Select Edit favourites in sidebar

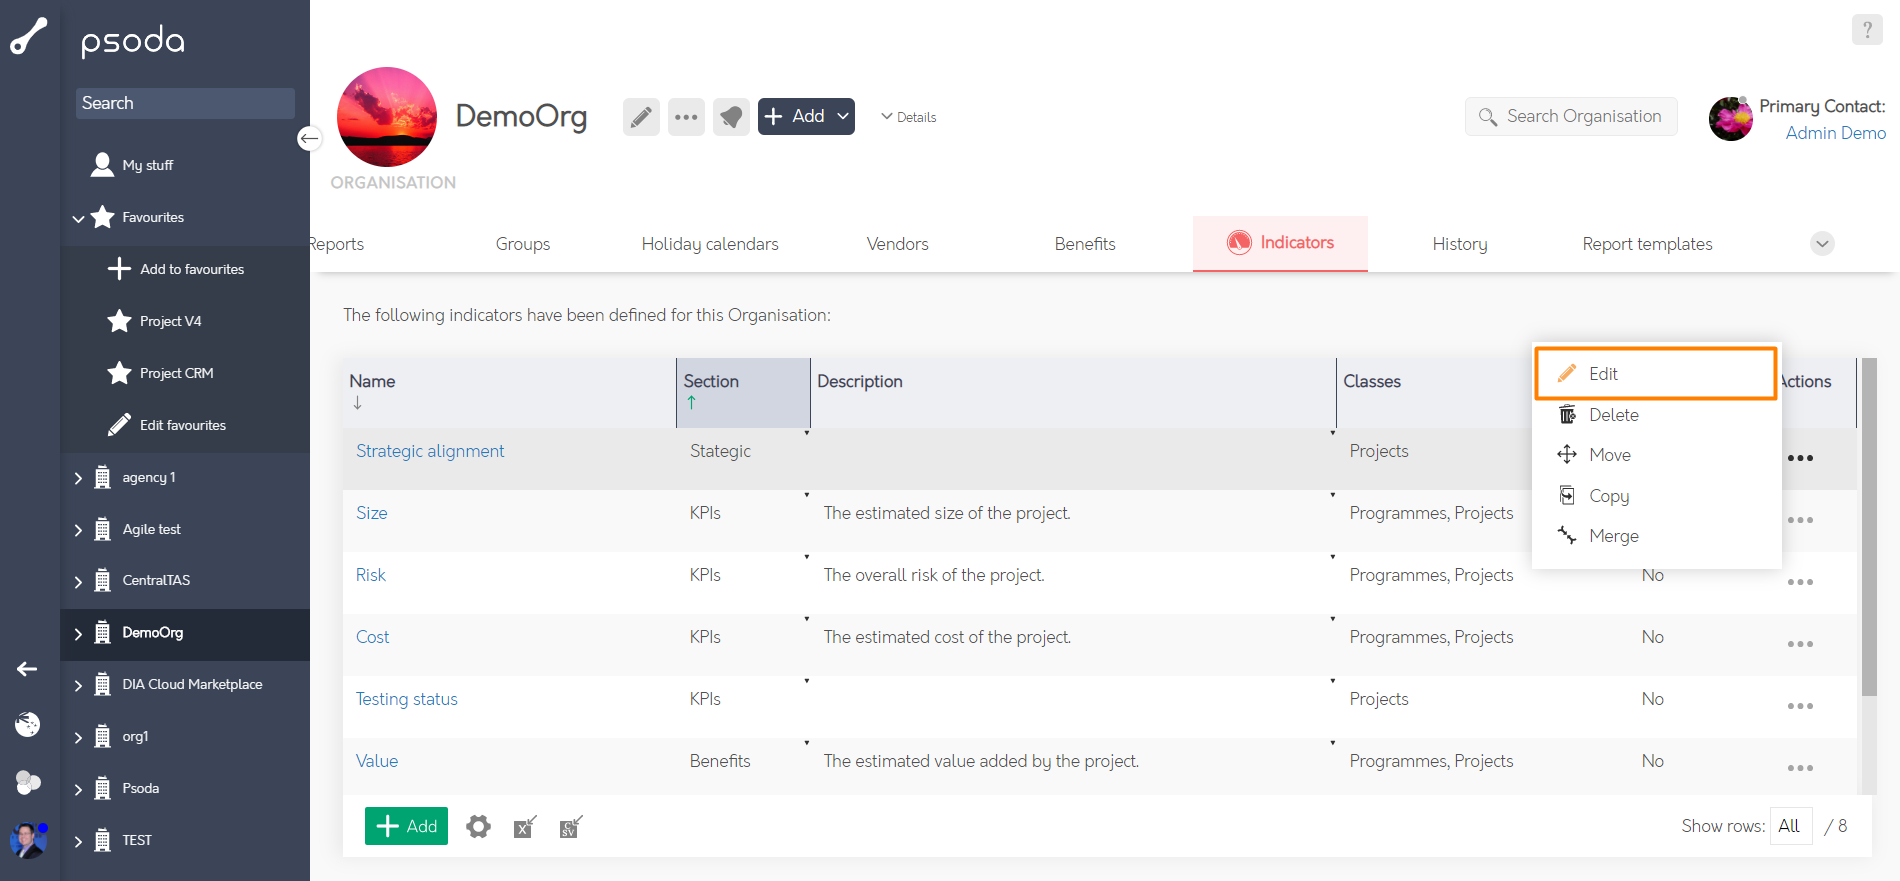185,425
